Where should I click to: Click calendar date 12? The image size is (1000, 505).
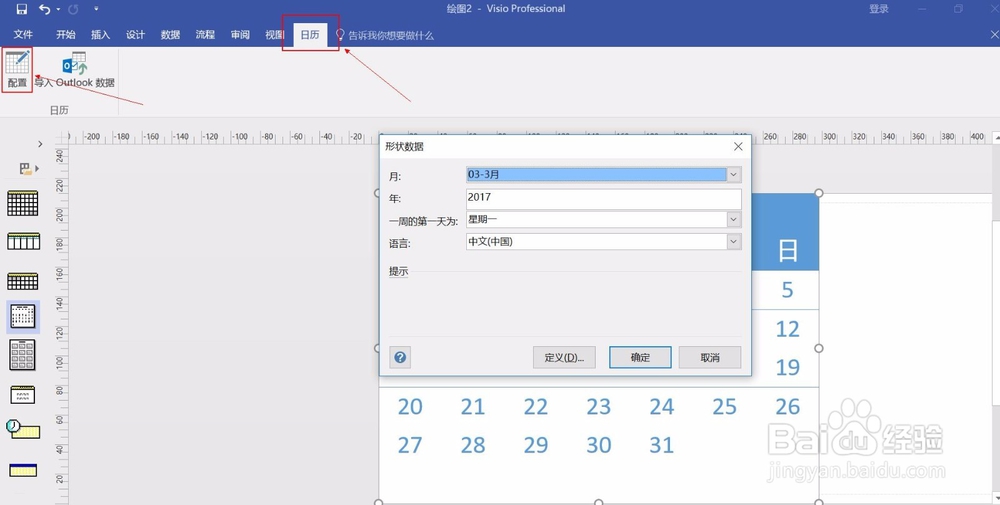pyautogui.click(x=788, y=329)
